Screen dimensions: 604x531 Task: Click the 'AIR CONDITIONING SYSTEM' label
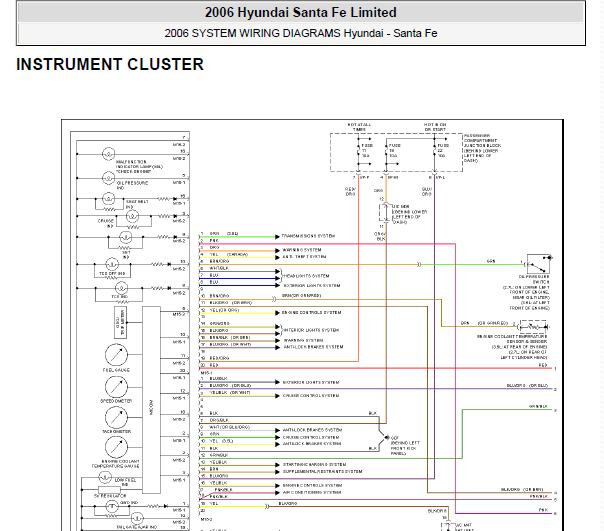312,492
